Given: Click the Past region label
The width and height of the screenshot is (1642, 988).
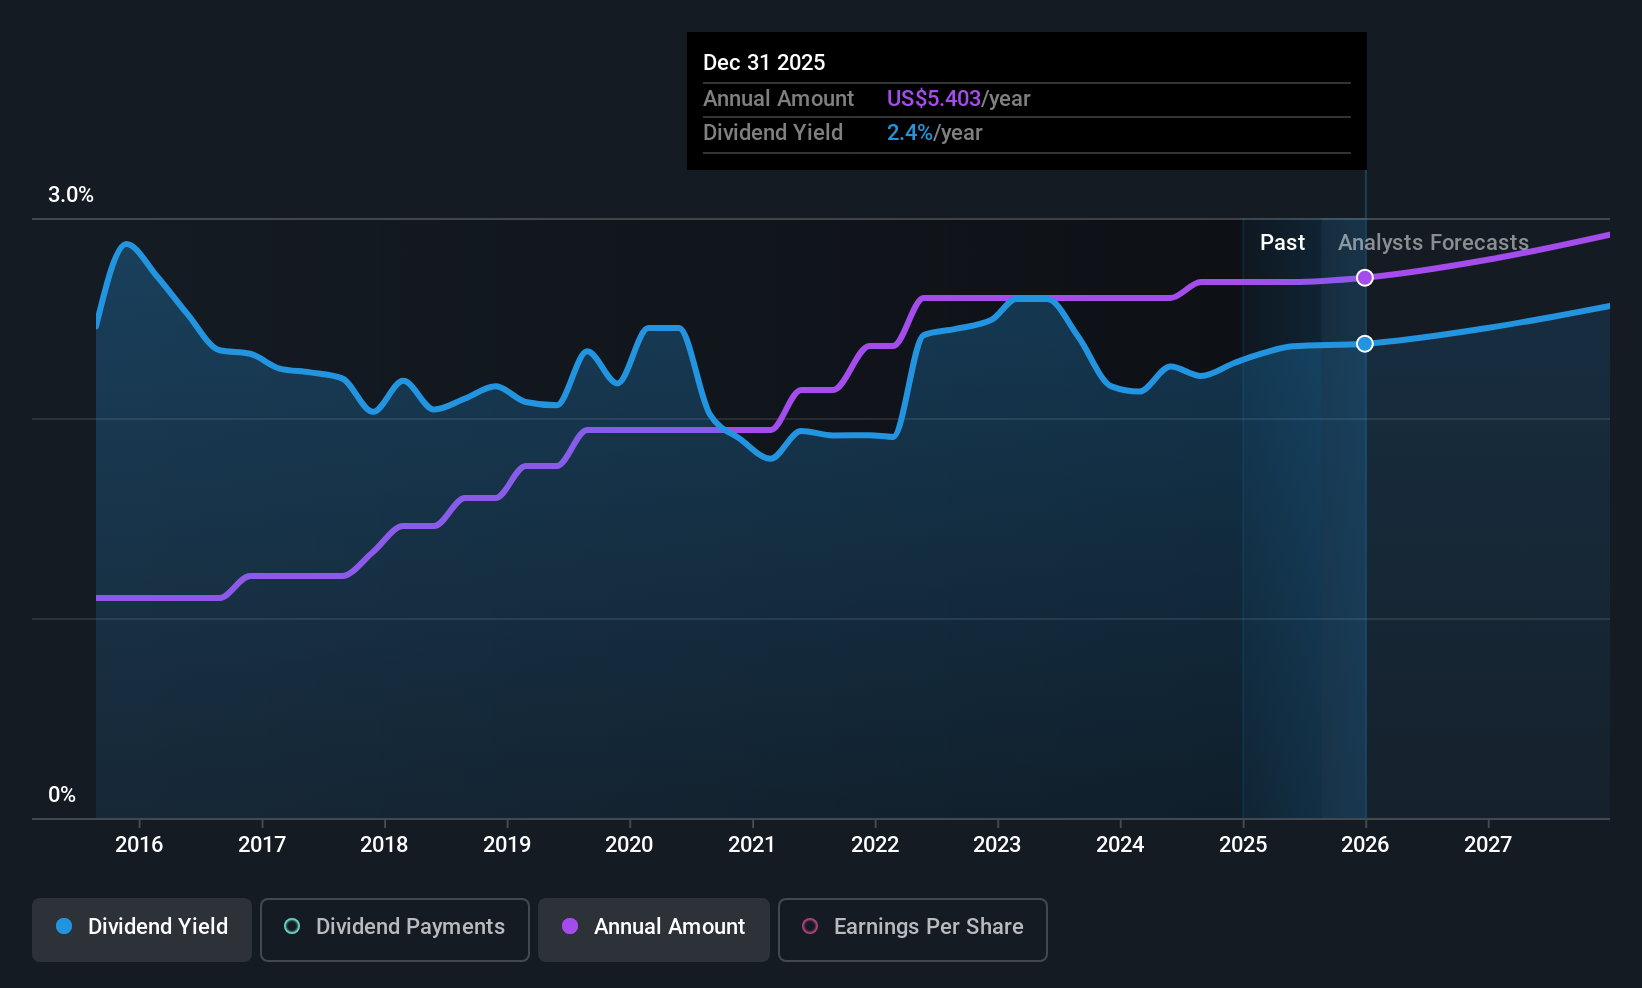Looking at the screenshot, I should click(x=1282, y=243).
